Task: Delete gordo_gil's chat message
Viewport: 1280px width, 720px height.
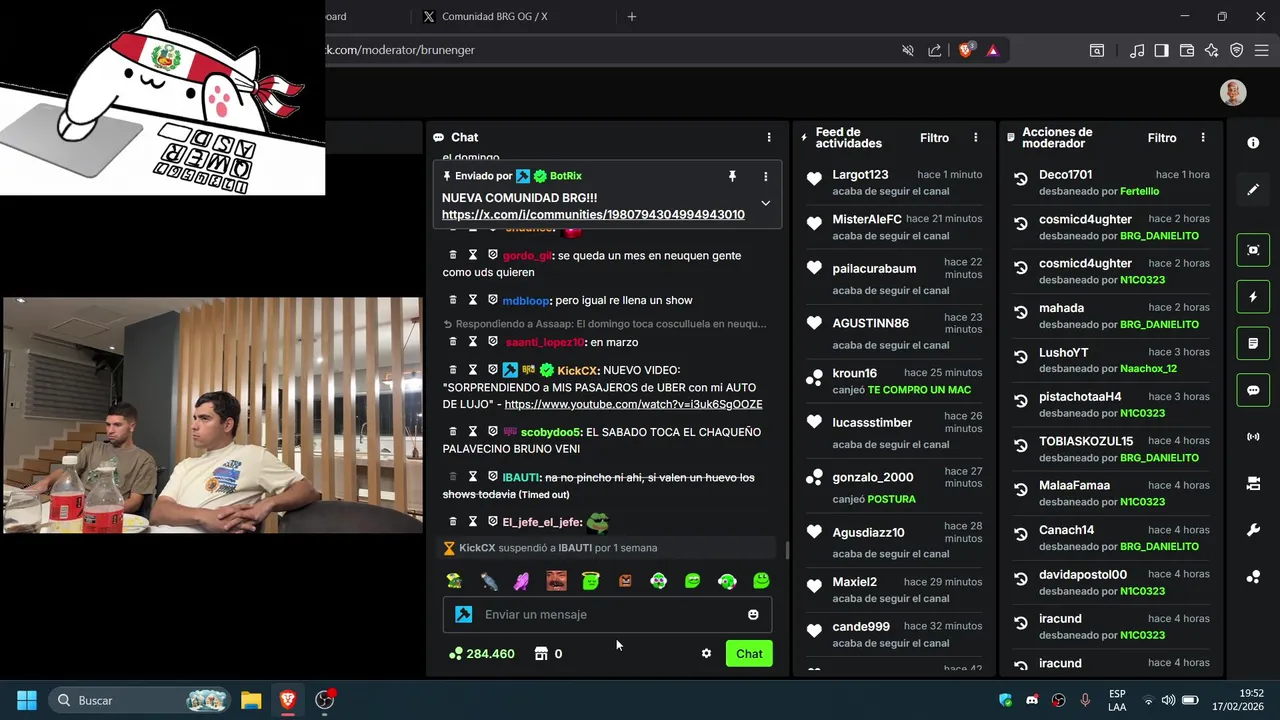Action: pyautogui.click(x=453, y=256)
